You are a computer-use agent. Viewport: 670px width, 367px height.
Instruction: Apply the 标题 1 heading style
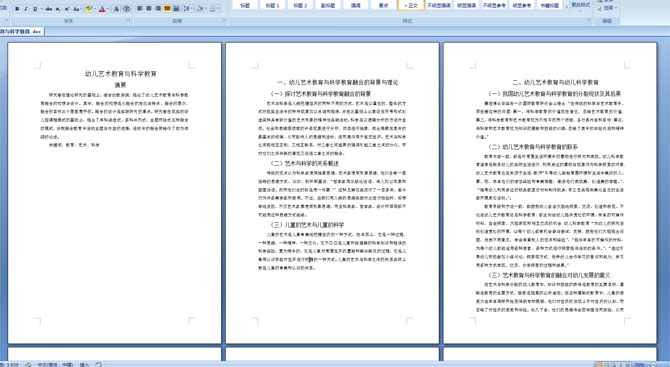pyautogui.click(x=272, y=5)
